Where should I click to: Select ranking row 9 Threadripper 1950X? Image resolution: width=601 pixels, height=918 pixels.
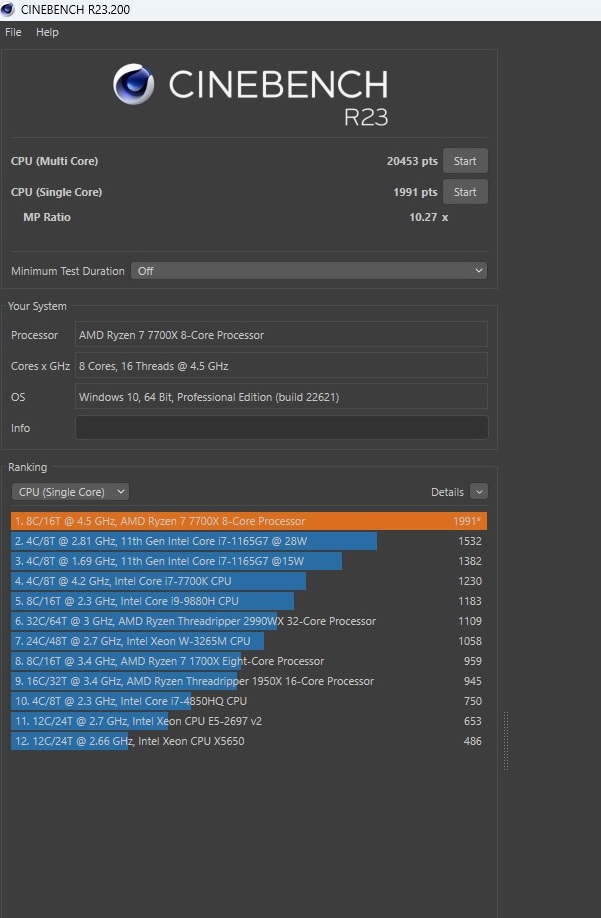coord(249,681)
